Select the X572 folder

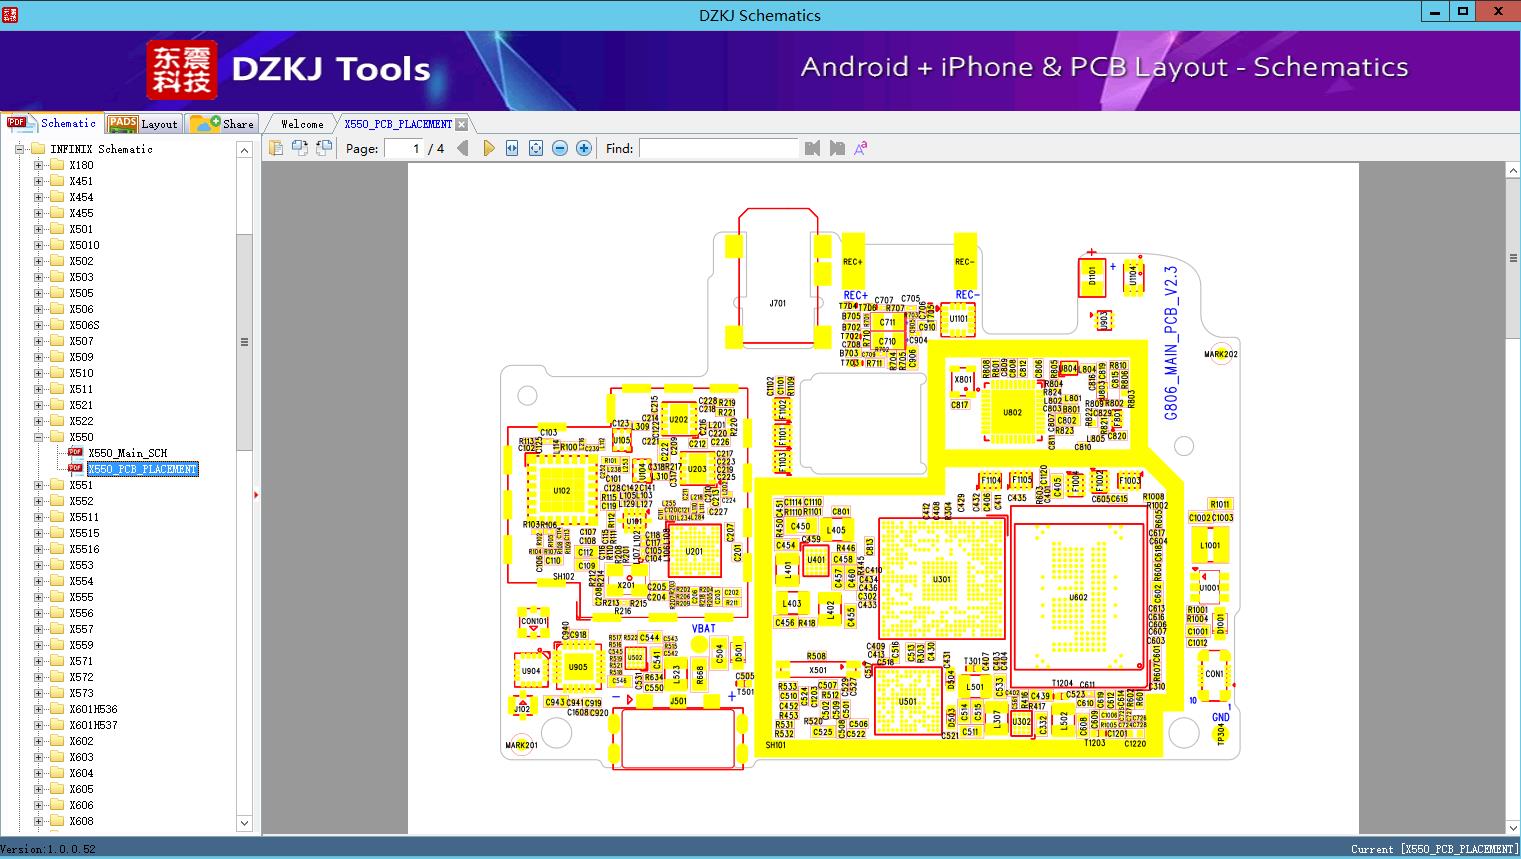pyautogui.click(x=81, y=677)
